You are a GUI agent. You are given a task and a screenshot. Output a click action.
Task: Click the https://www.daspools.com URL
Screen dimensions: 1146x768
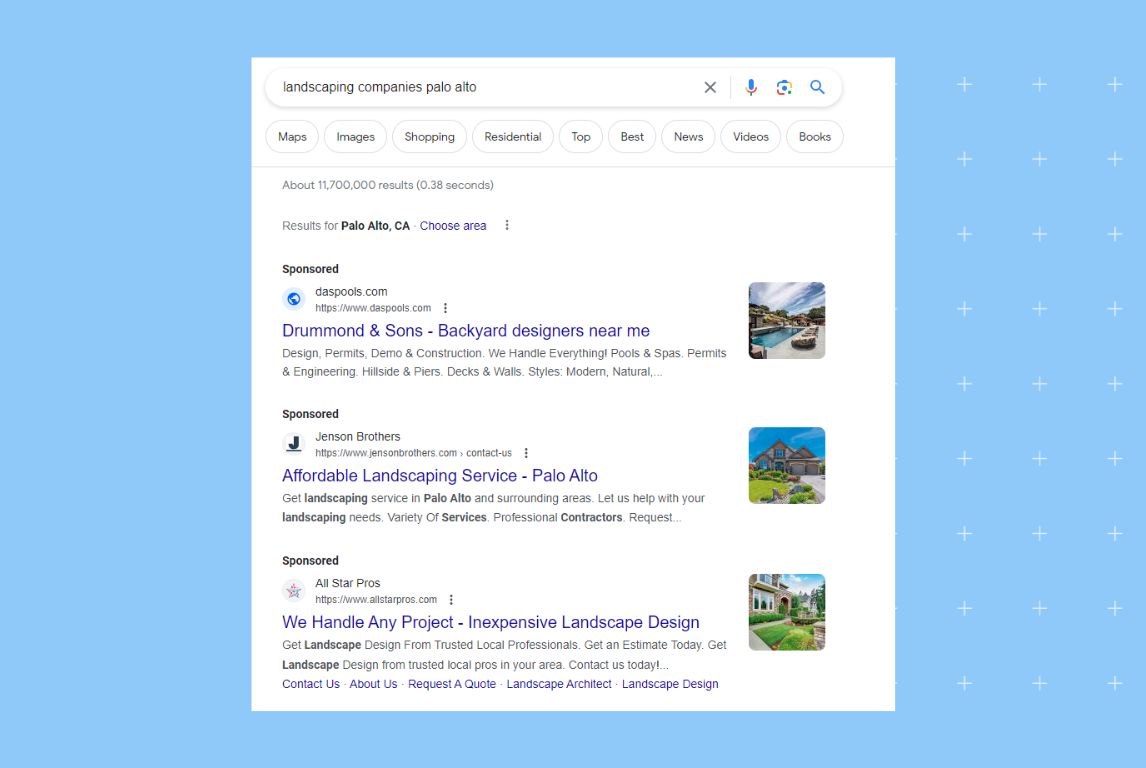pos(373,308)
